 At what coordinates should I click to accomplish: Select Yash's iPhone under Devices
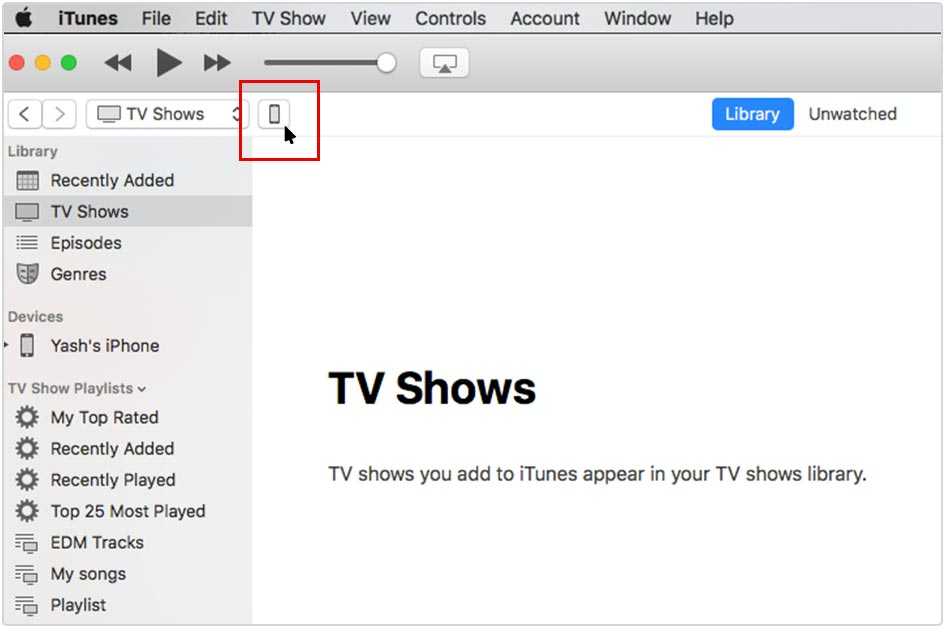128,346
